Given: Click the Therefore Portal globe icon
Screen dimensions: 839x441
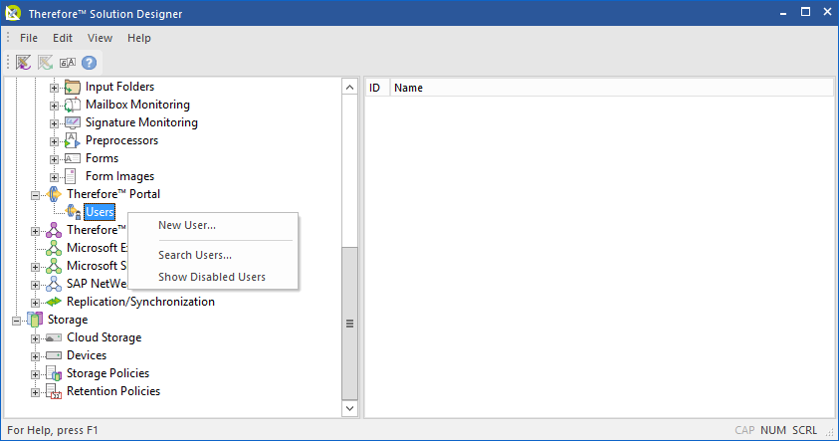Looking at the screenshot, I should (x=54, y=194).
